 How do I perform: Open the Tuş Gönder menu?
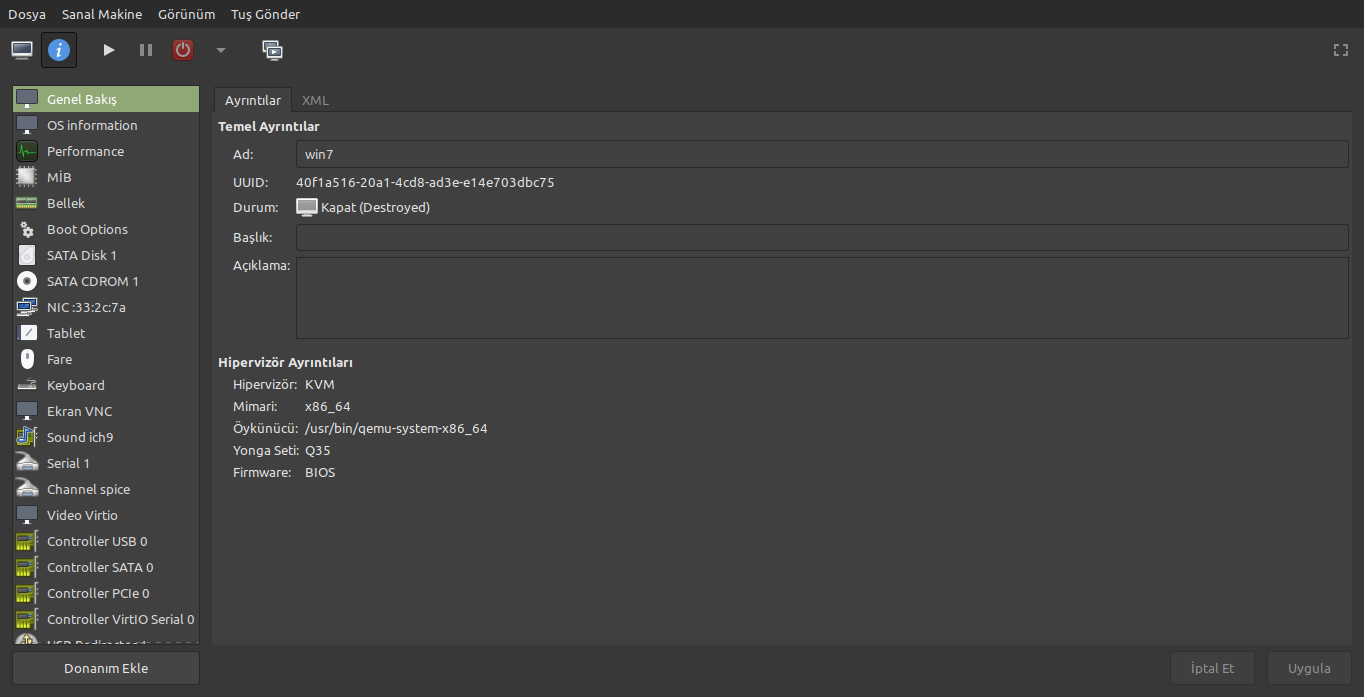[265, 14]
